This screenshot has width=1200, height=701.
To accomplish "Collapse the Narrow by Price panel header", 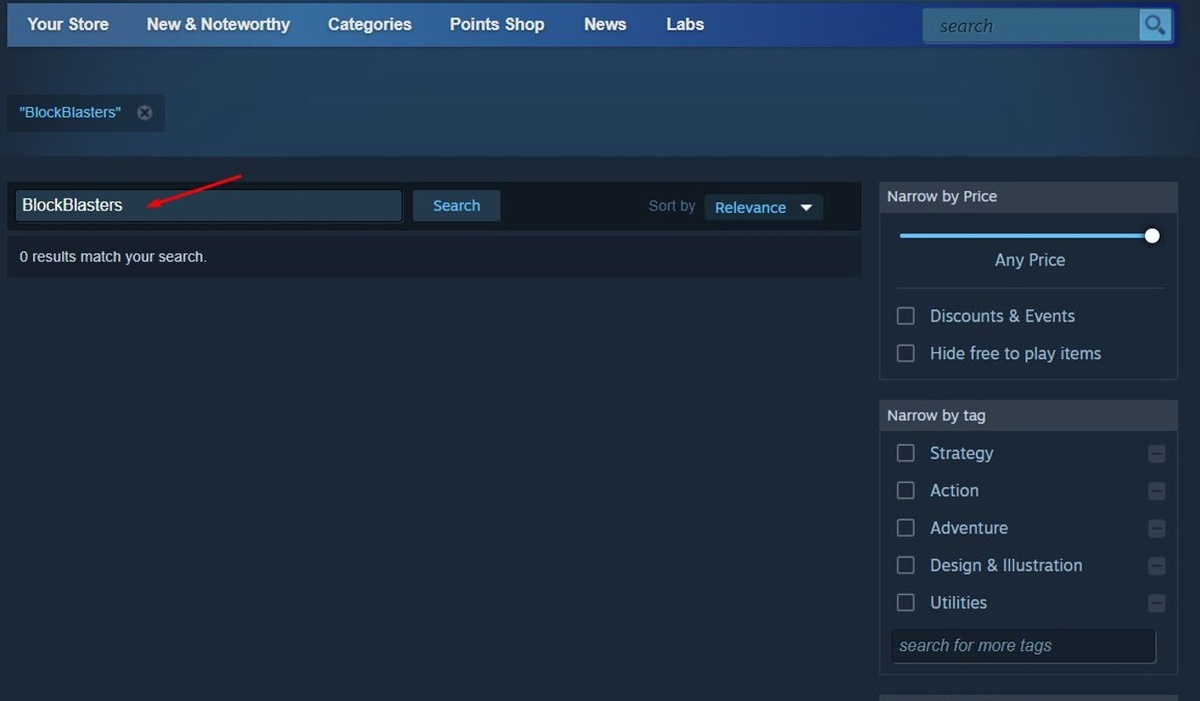I will pyautogui.click(x=1028, y=196).
